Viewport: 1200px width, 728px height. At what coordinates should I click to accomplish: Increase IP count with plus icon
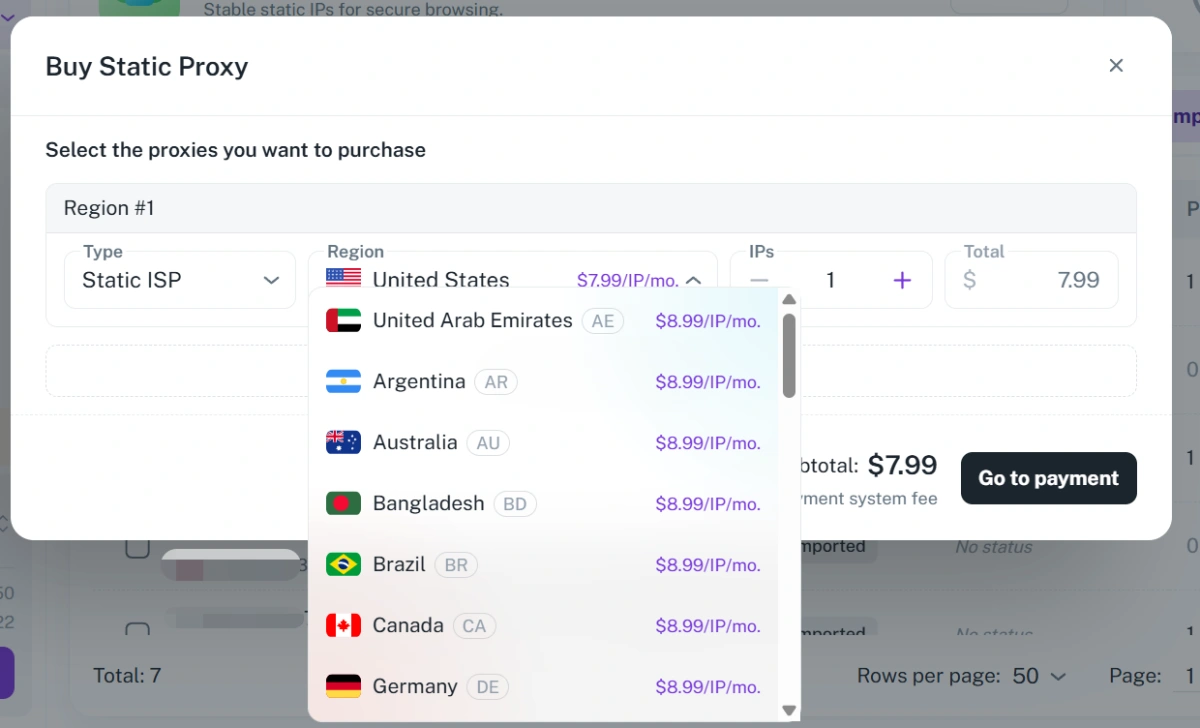coord(902,280)
